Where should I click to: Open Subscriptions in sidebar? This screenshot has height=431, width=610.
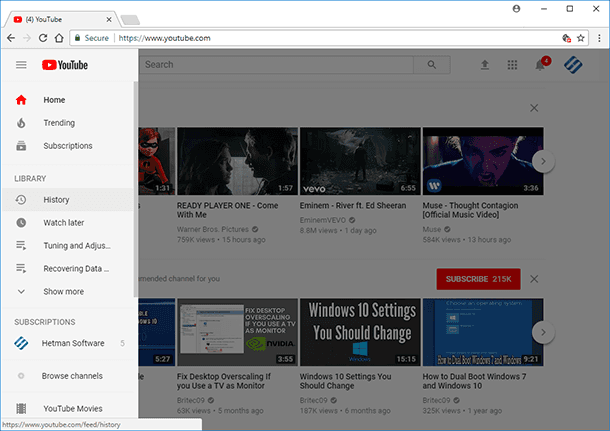click(x=68, y=146)
